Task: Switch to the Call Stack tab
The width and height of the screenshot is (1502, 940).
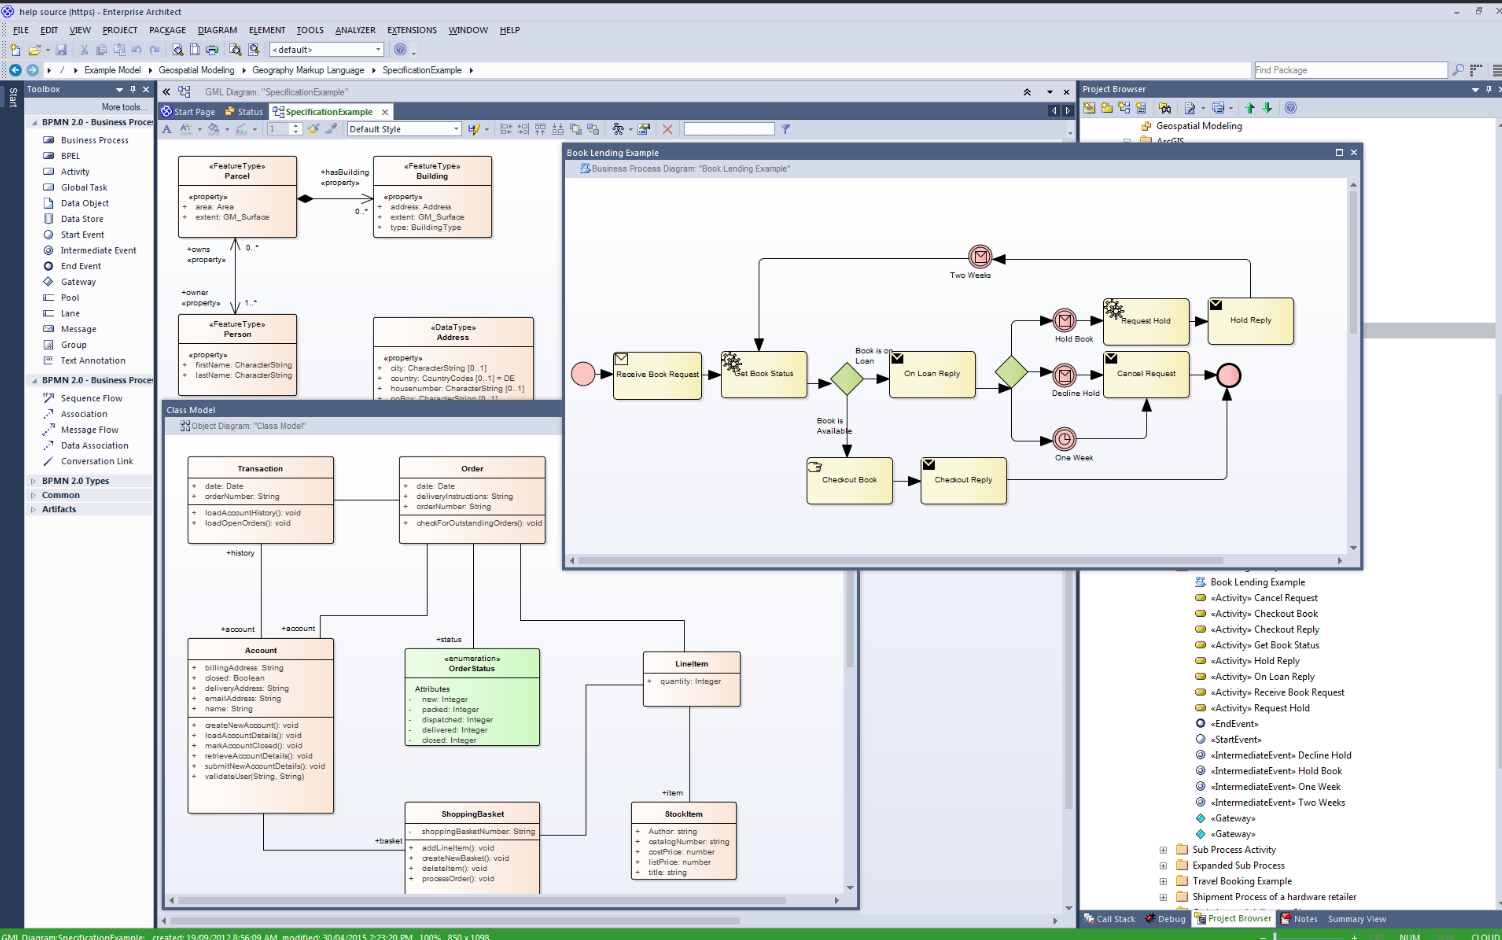Action: point(1110,919)
